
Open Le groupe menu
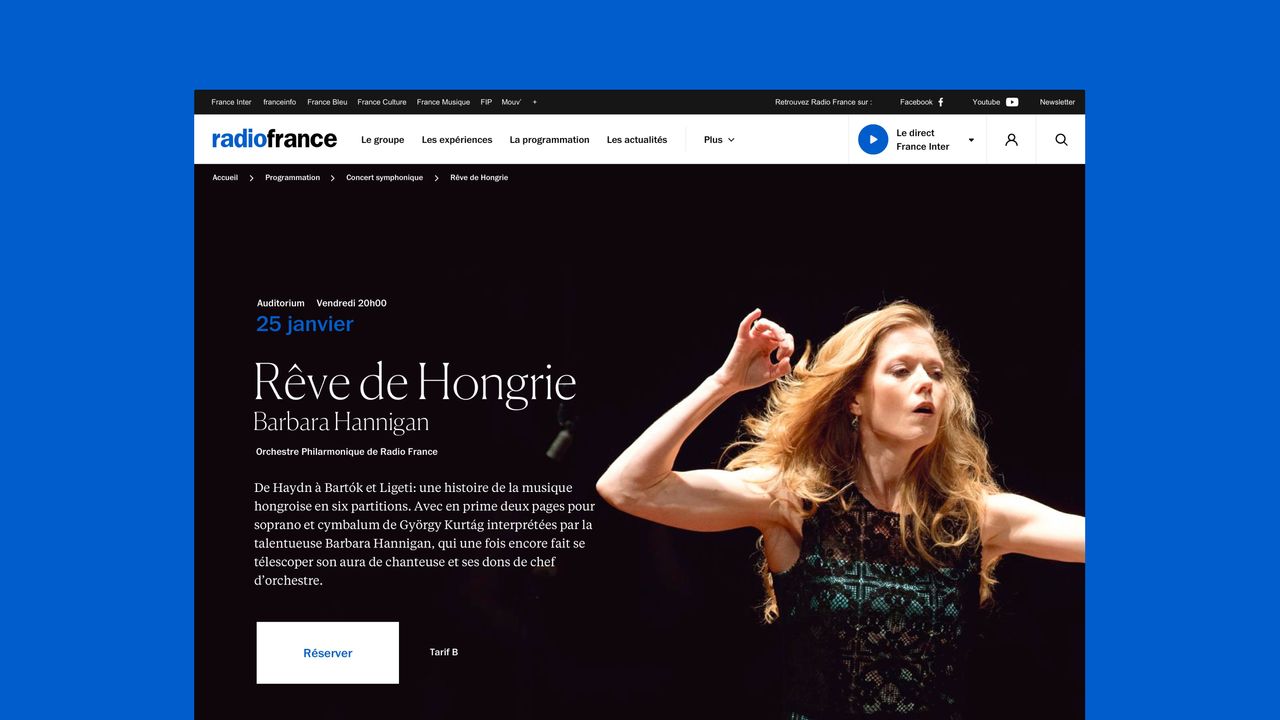click(x=383, y=140)
